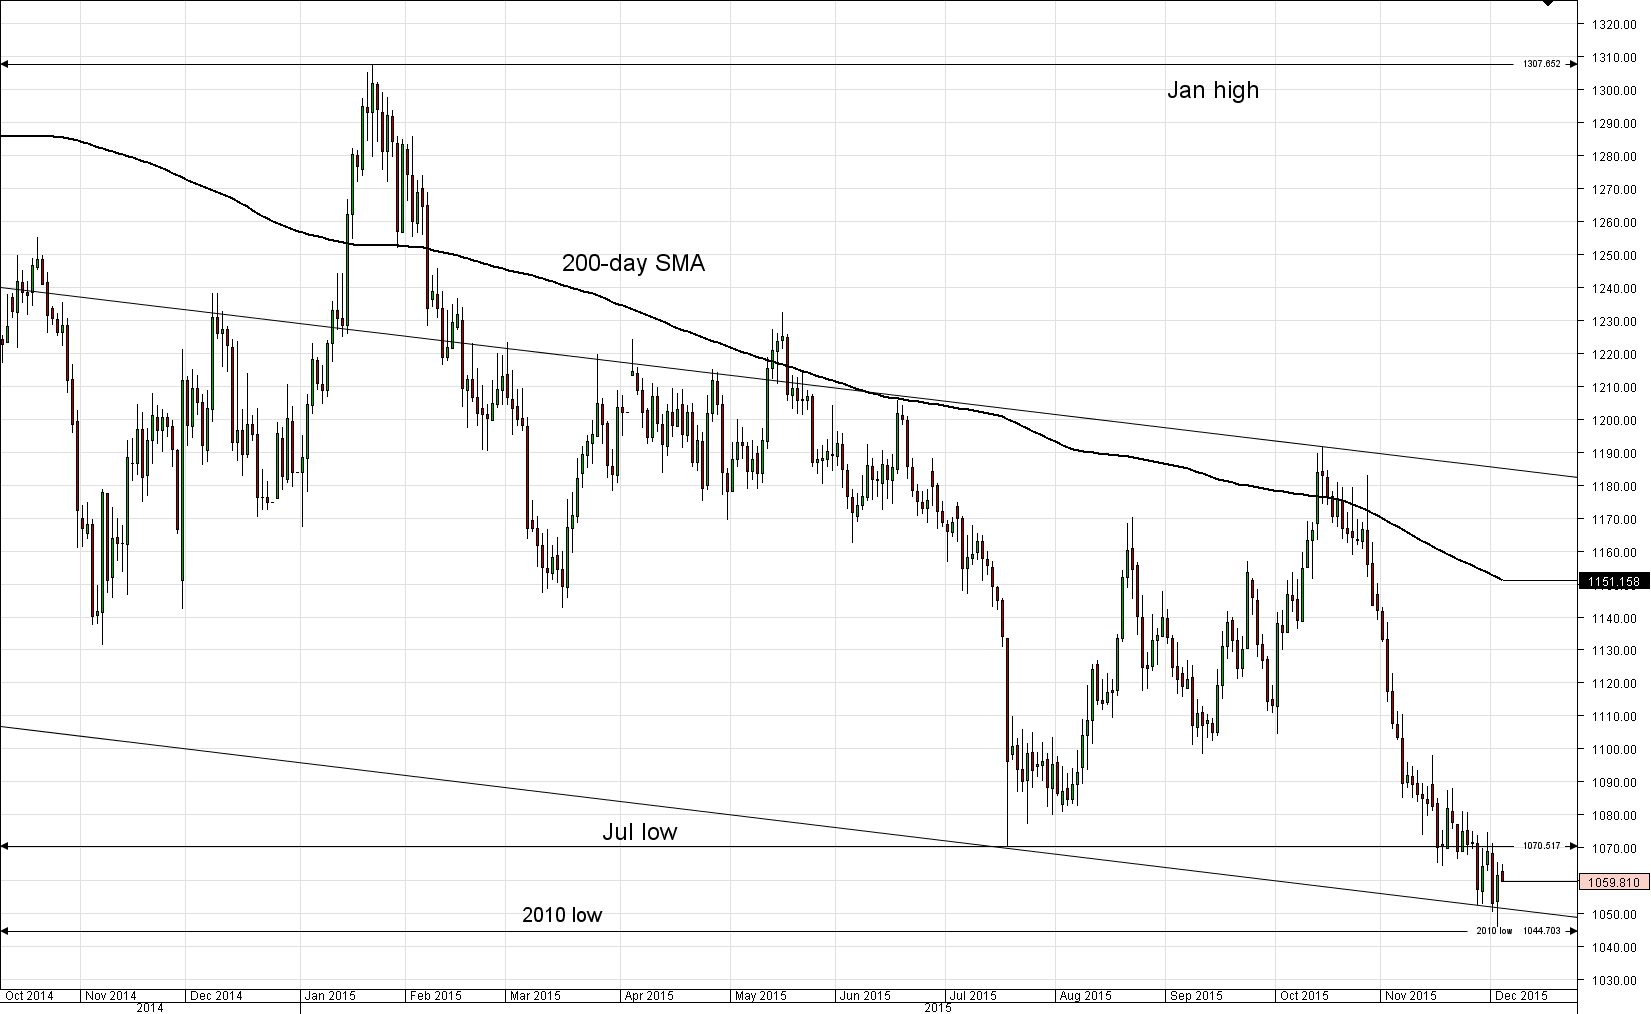Viewport: 1651px width, 1014px height.
Task: Click the left arrowhead of the Jan high line
Action: click(x=4, y=64)
